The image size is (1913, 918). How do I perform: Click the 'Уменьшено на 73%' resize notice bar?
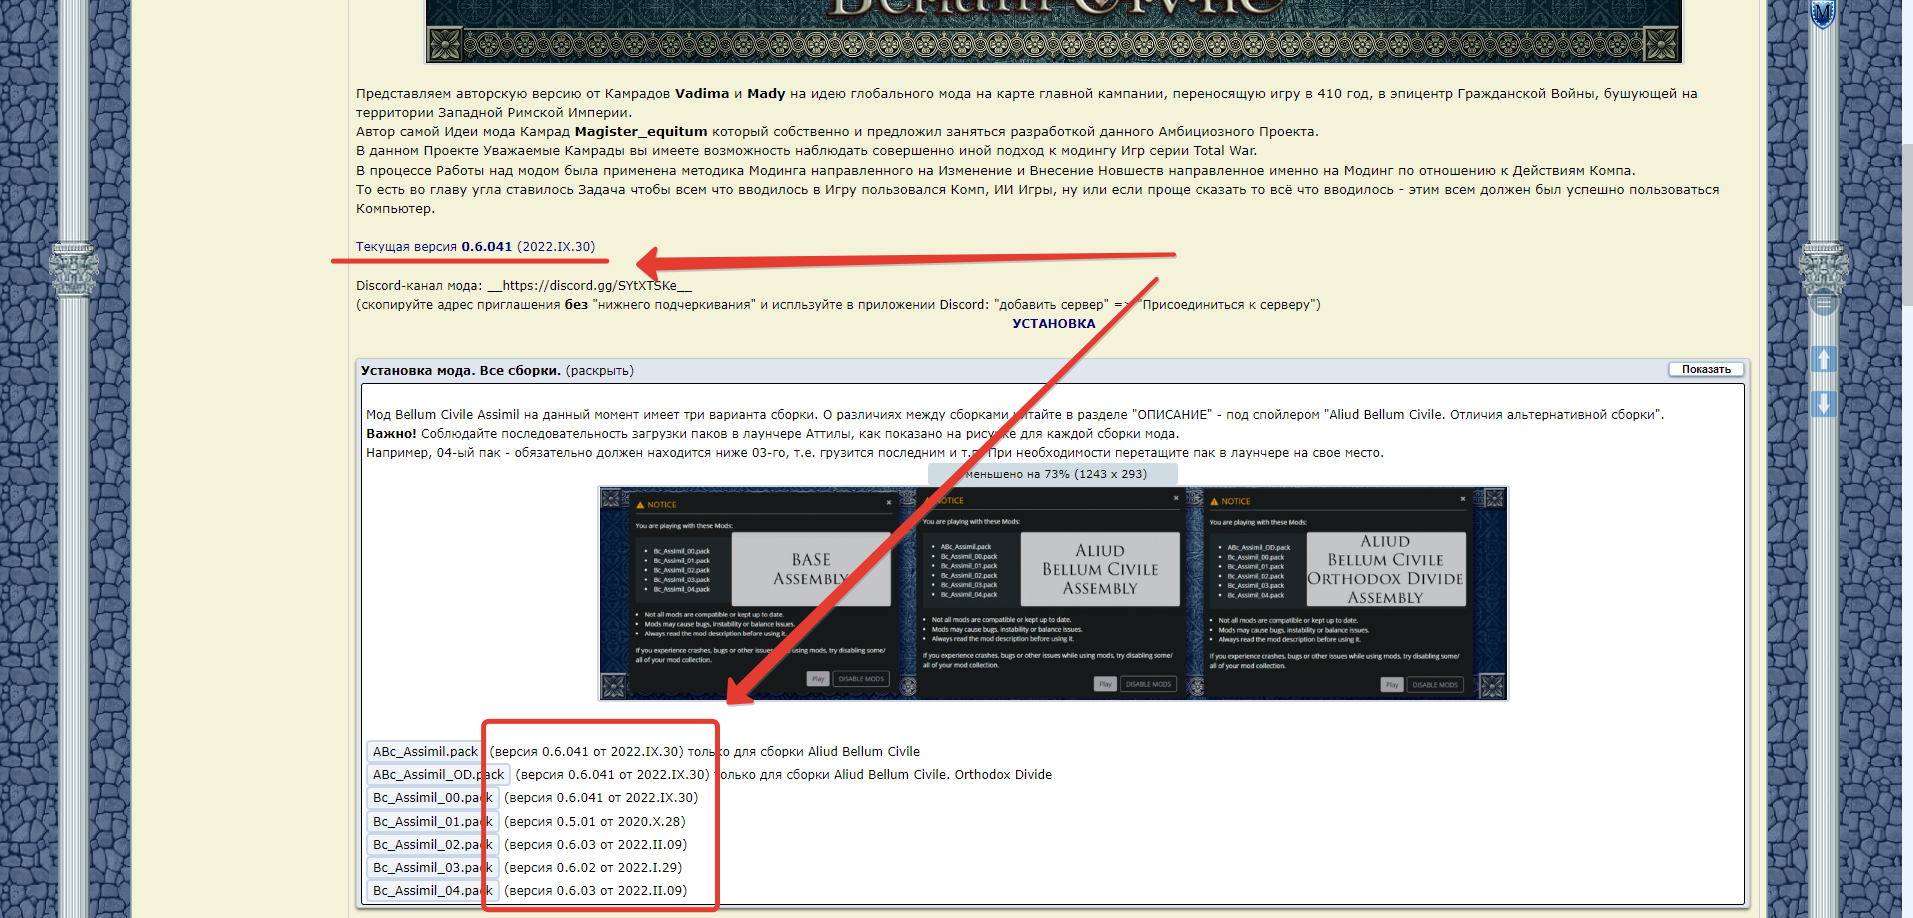tap(1053, 474)
